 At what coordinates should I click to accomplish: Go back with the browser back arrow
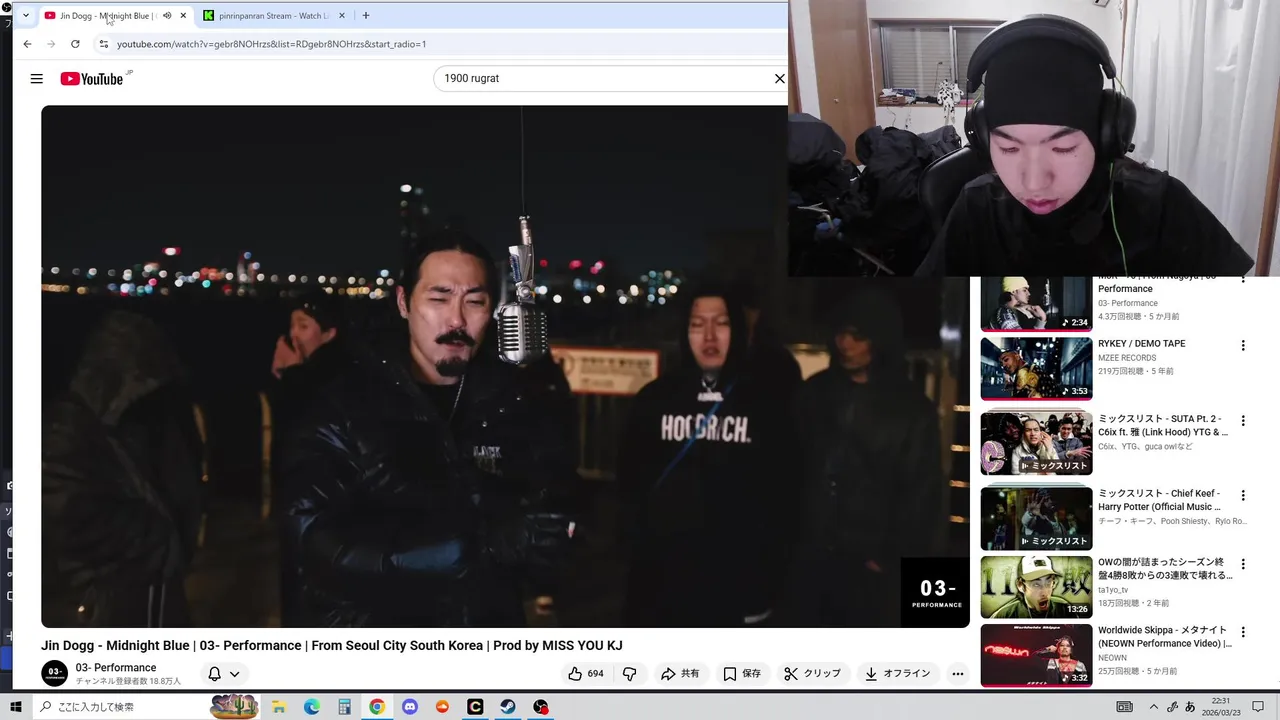(27, 44)
